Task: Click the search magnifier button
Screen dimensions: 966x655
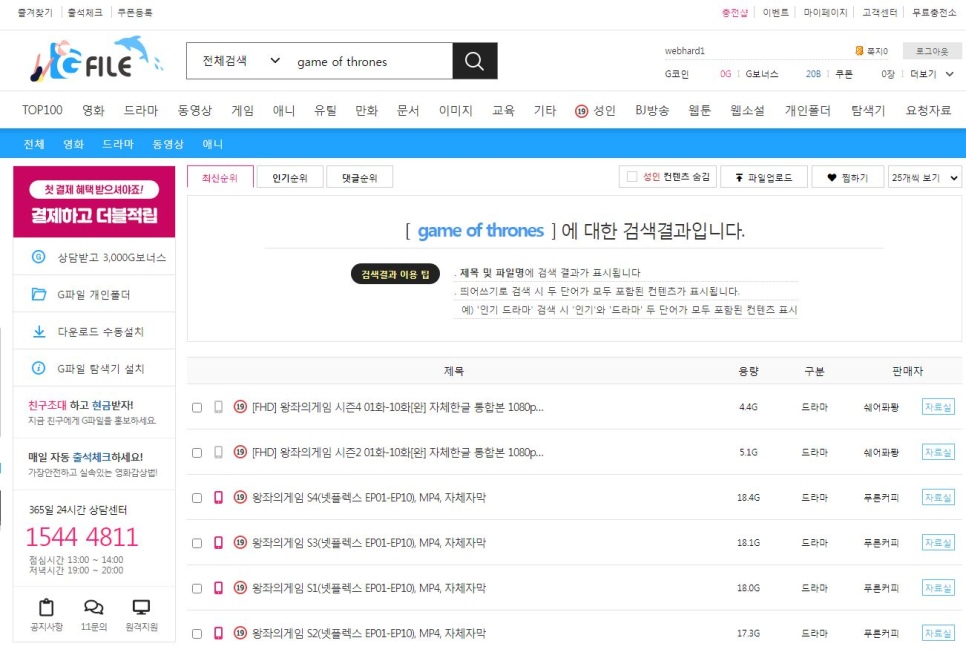Action: point(474,61)
